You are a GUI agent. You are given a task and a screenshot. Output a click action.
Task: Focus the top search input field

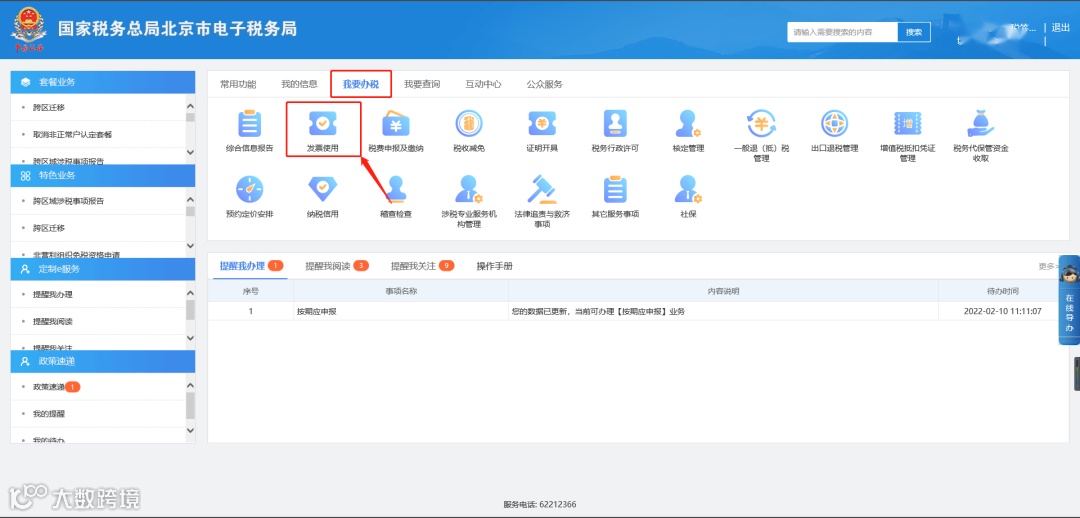842,32
